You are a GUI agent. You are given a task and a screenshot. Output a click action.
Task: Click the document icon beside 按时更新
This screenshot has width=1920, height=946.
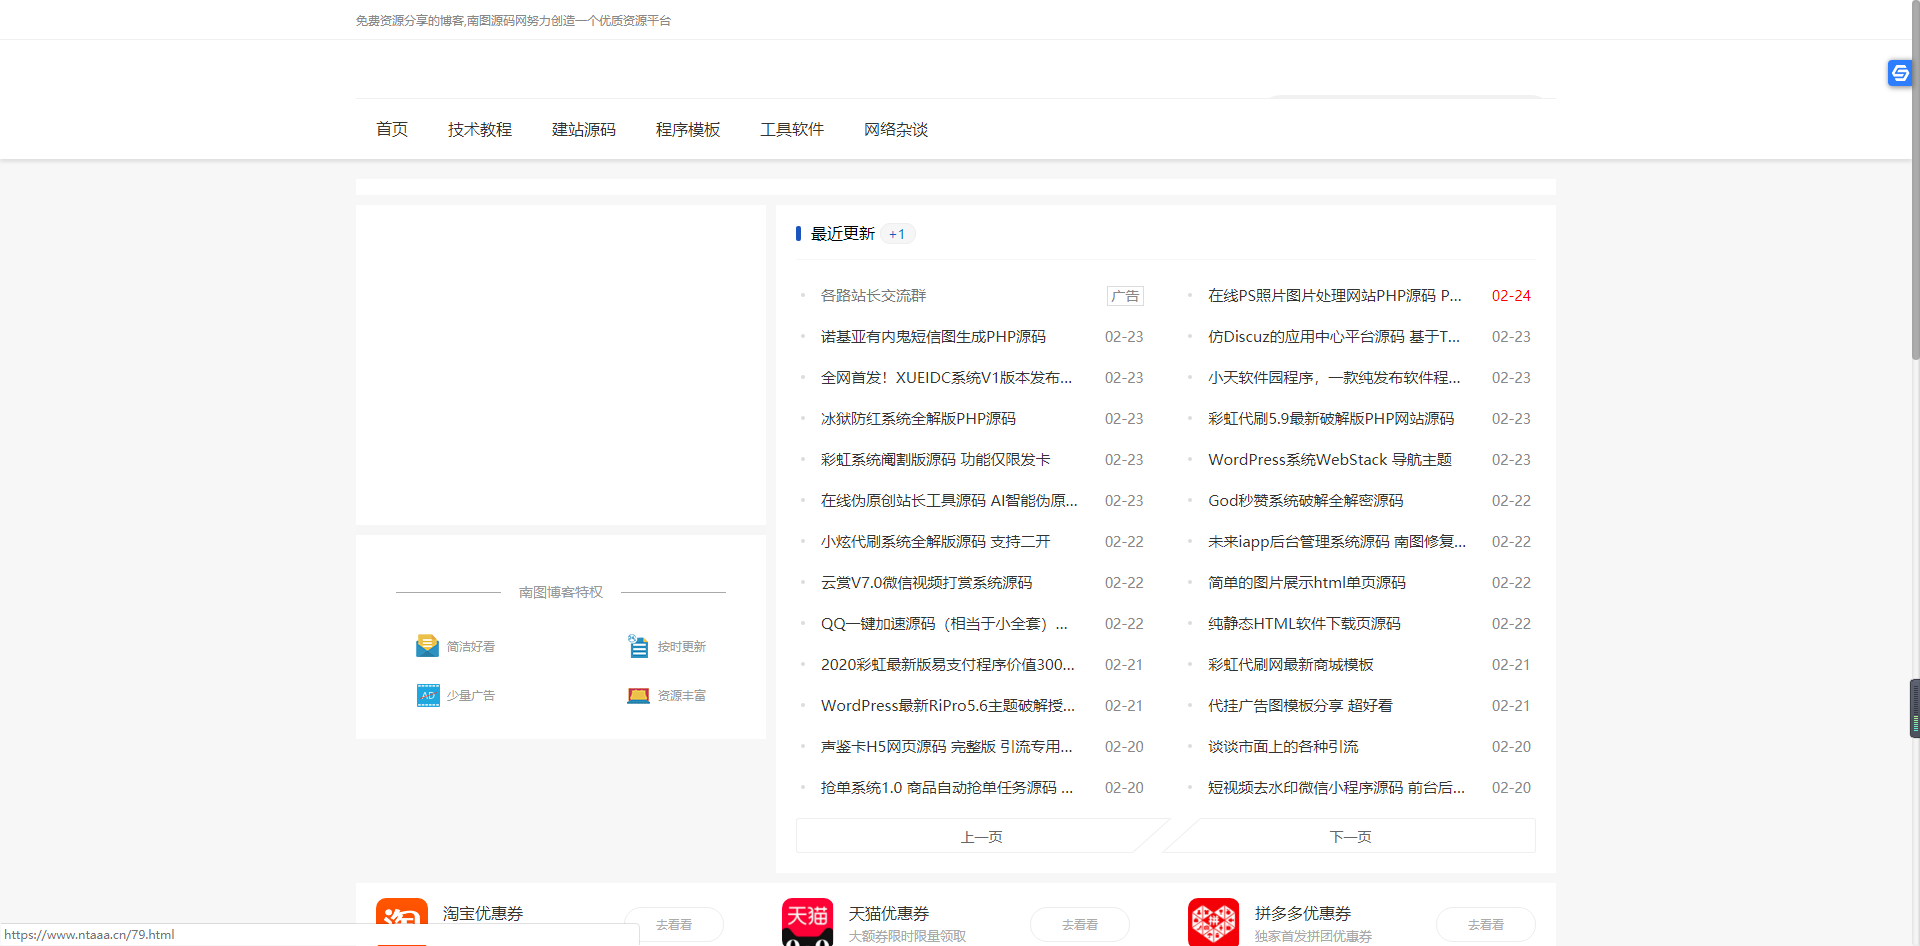pyautogui.click(x=638, y=645)
